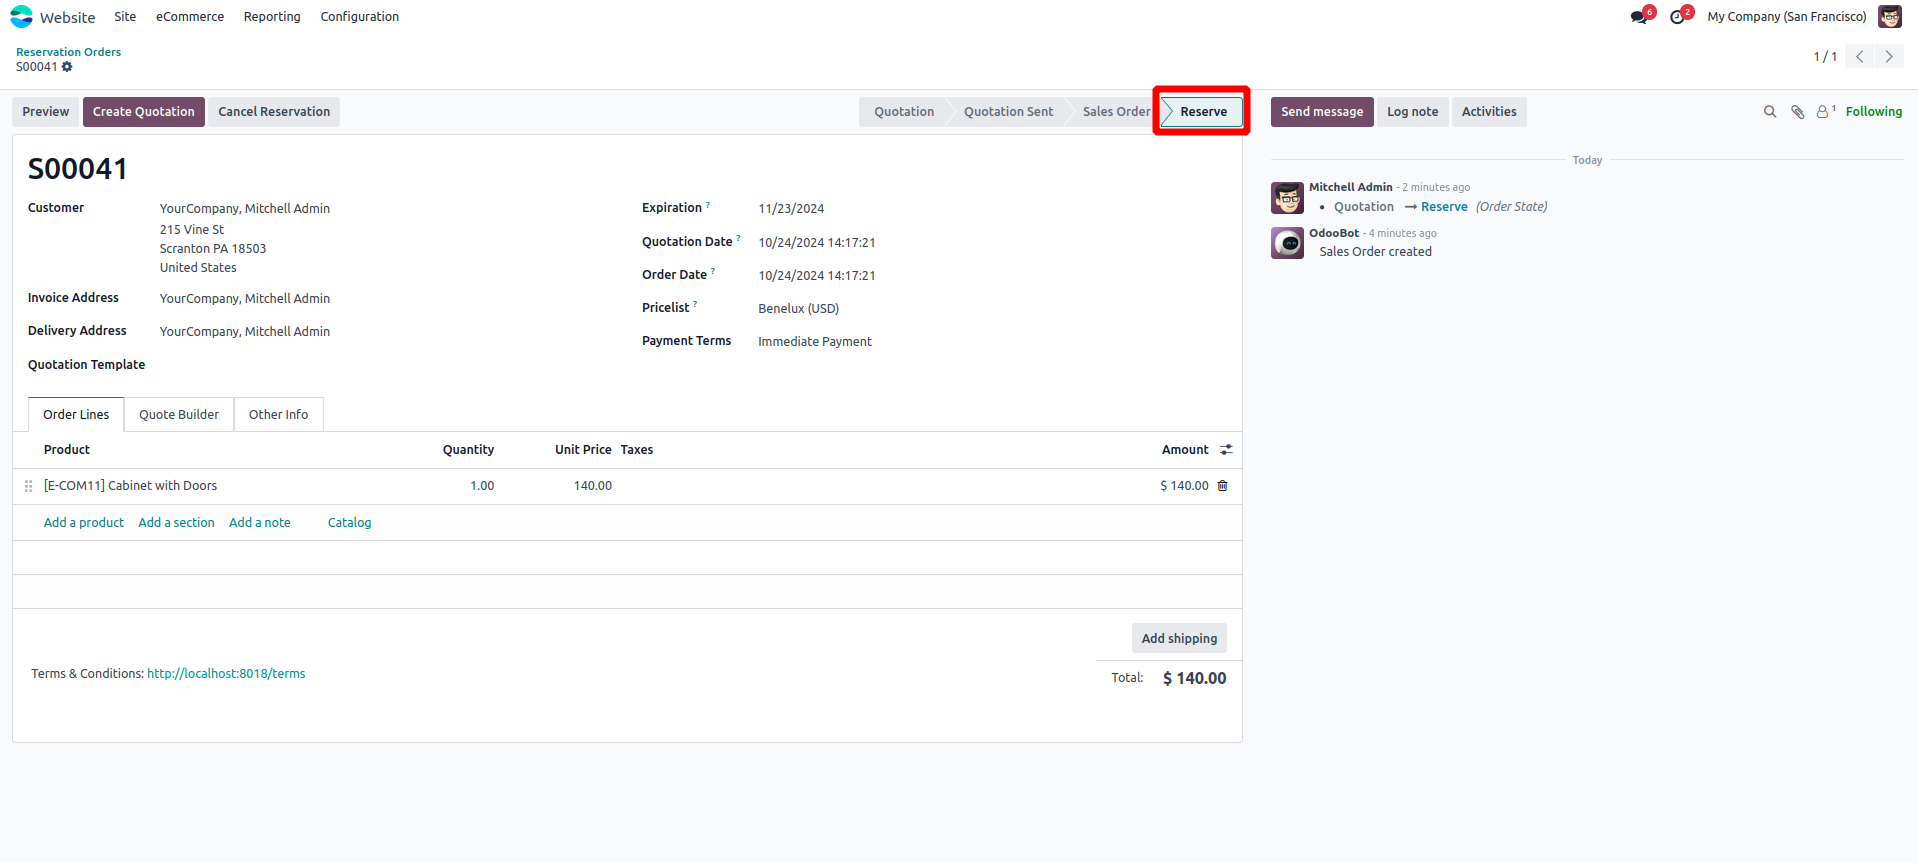Select the Quotation Sent status stage

point(1008,112)
